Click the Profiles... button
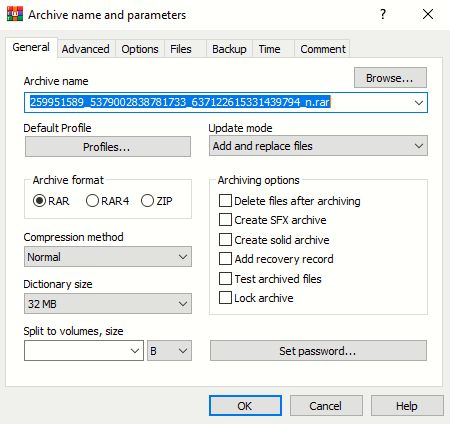The image size is (450, 424). [x=108, y=146]
